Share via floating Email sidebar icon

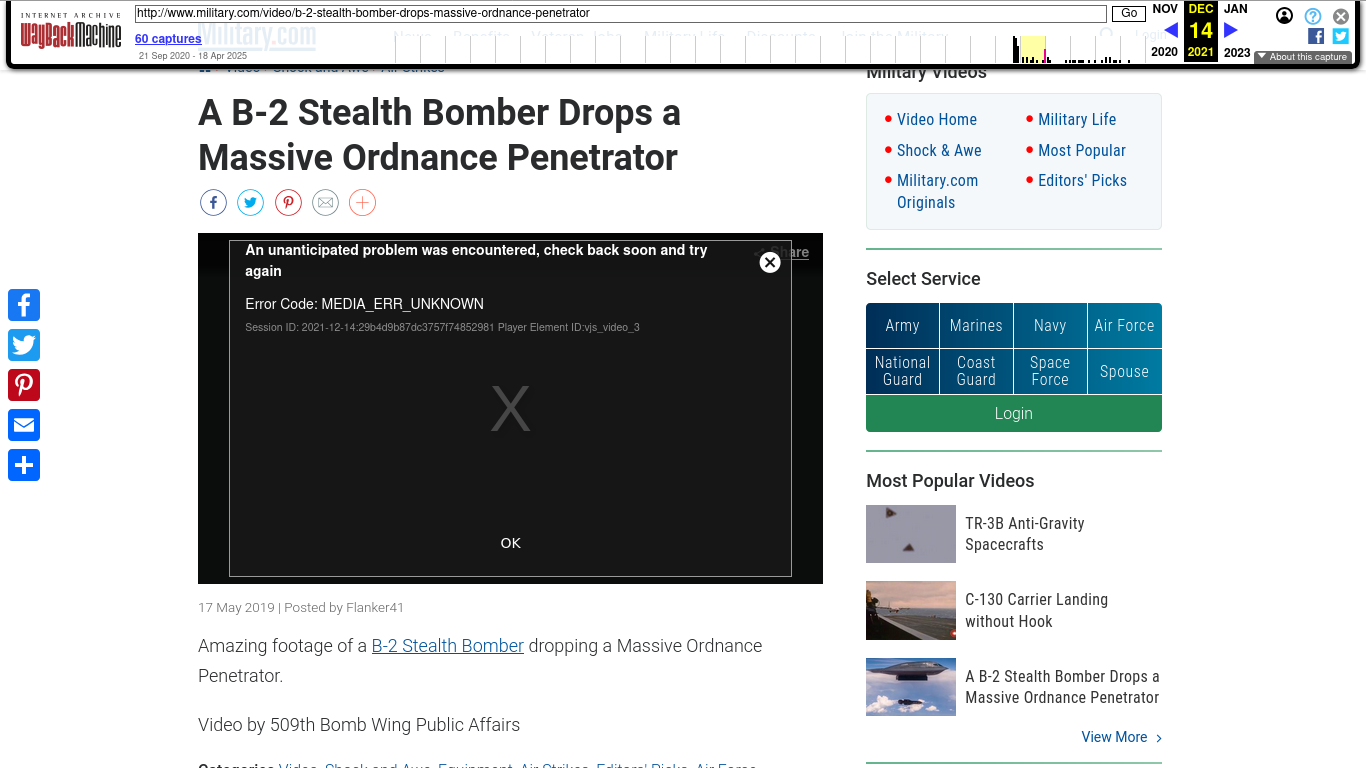point(24,425)
